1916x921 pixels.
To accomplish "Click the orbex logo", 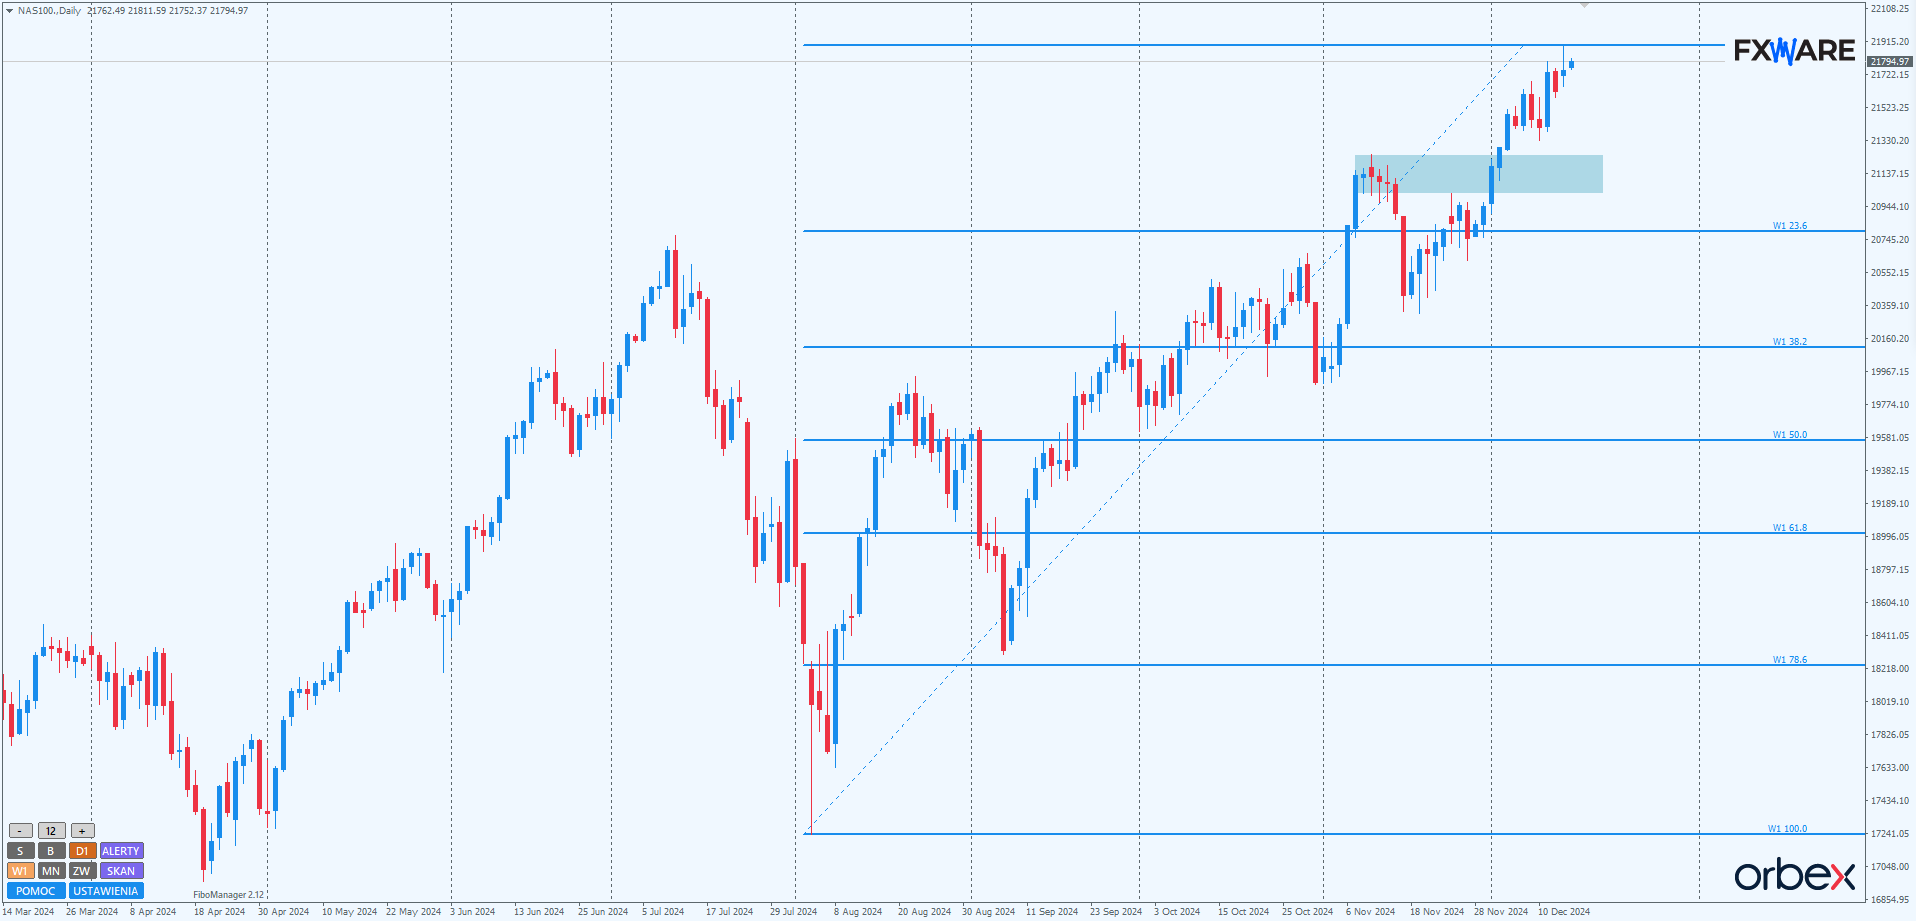I will tap(1794, 875).
